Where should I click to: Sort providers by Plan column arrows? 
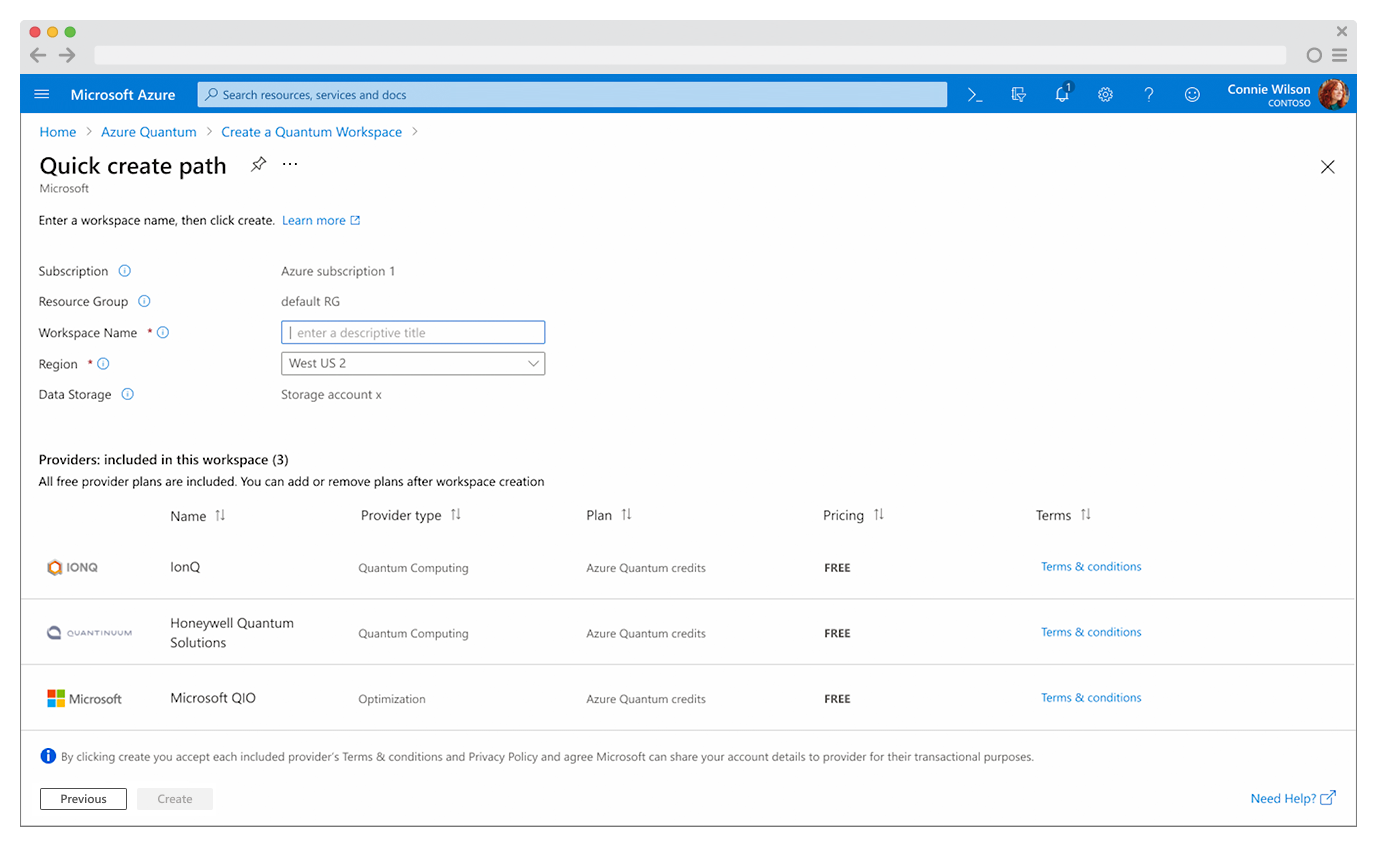coord(626,515)
